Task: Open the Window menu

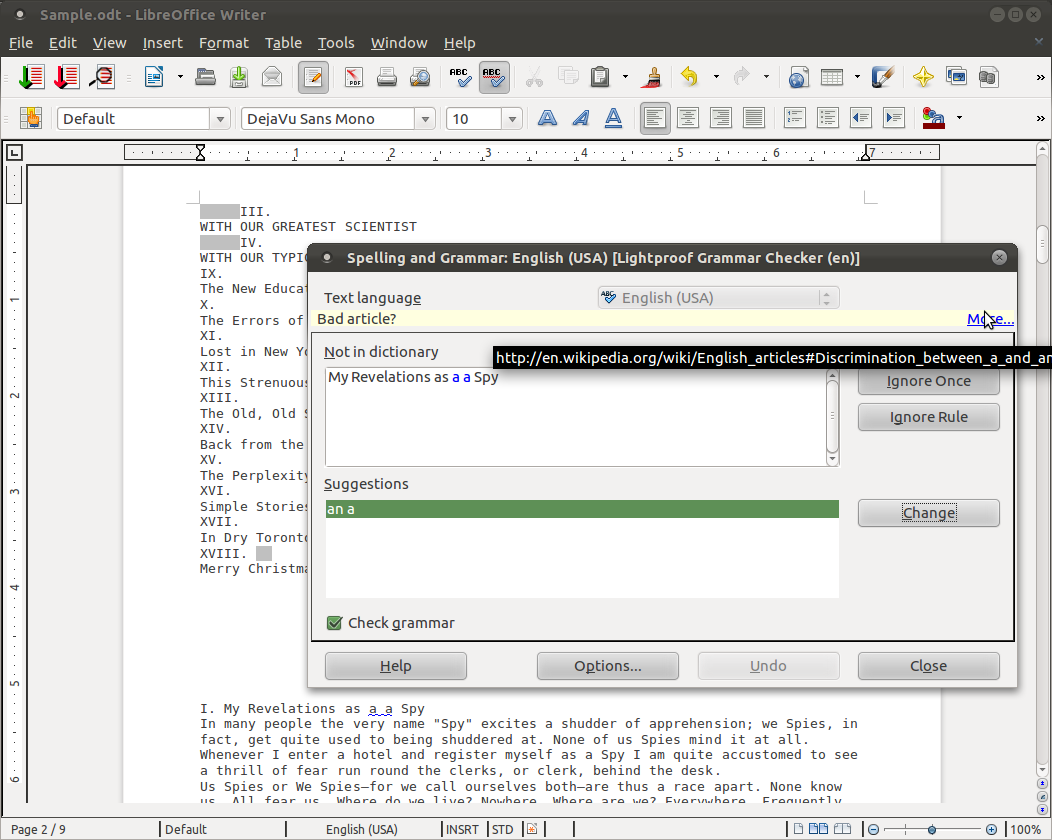Action: [399, 43]
